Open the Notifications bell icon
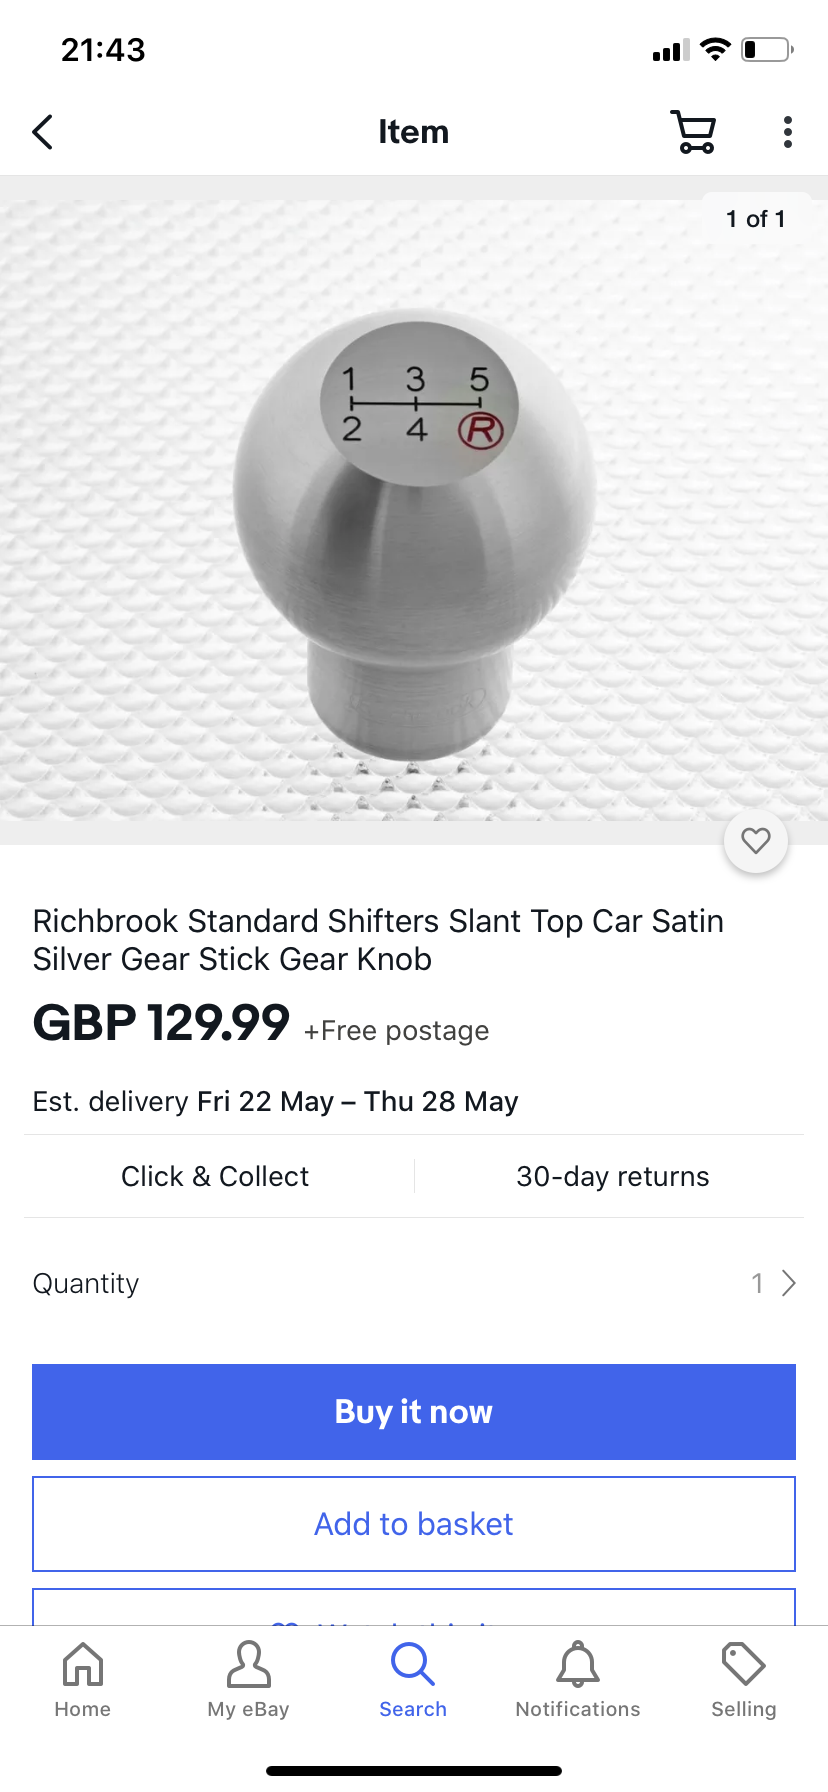The width and height of the screenshot is (828, 1792). click(578, 1666)
